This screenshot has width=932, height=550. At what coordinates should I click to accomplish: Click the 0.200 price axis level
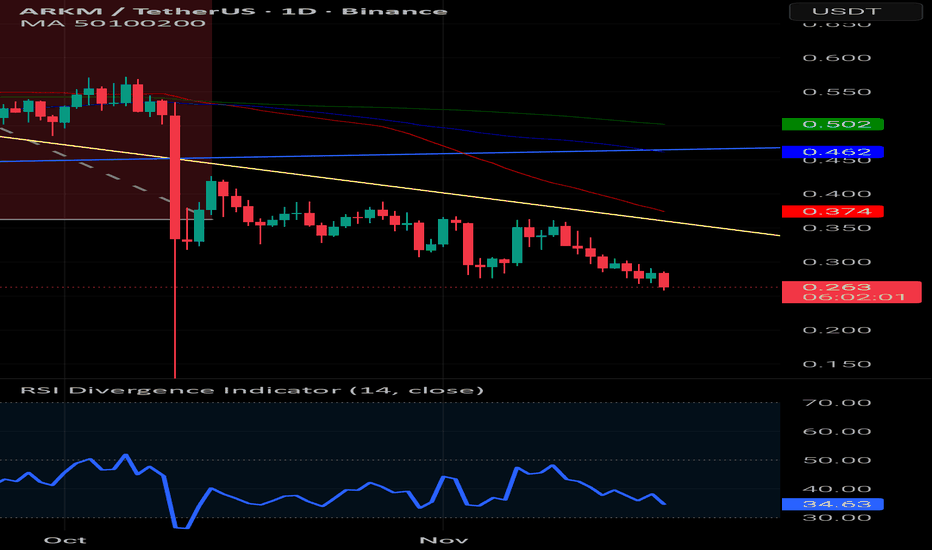837,330
